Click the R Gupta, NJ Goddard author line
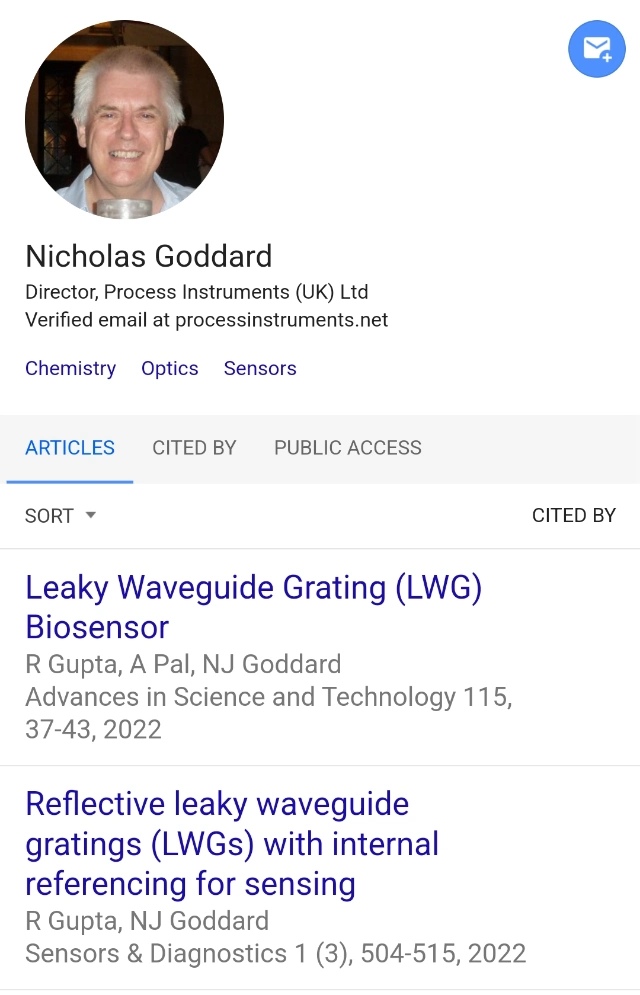640x995 pixels. pyautogui.click(x=147, y=921)
